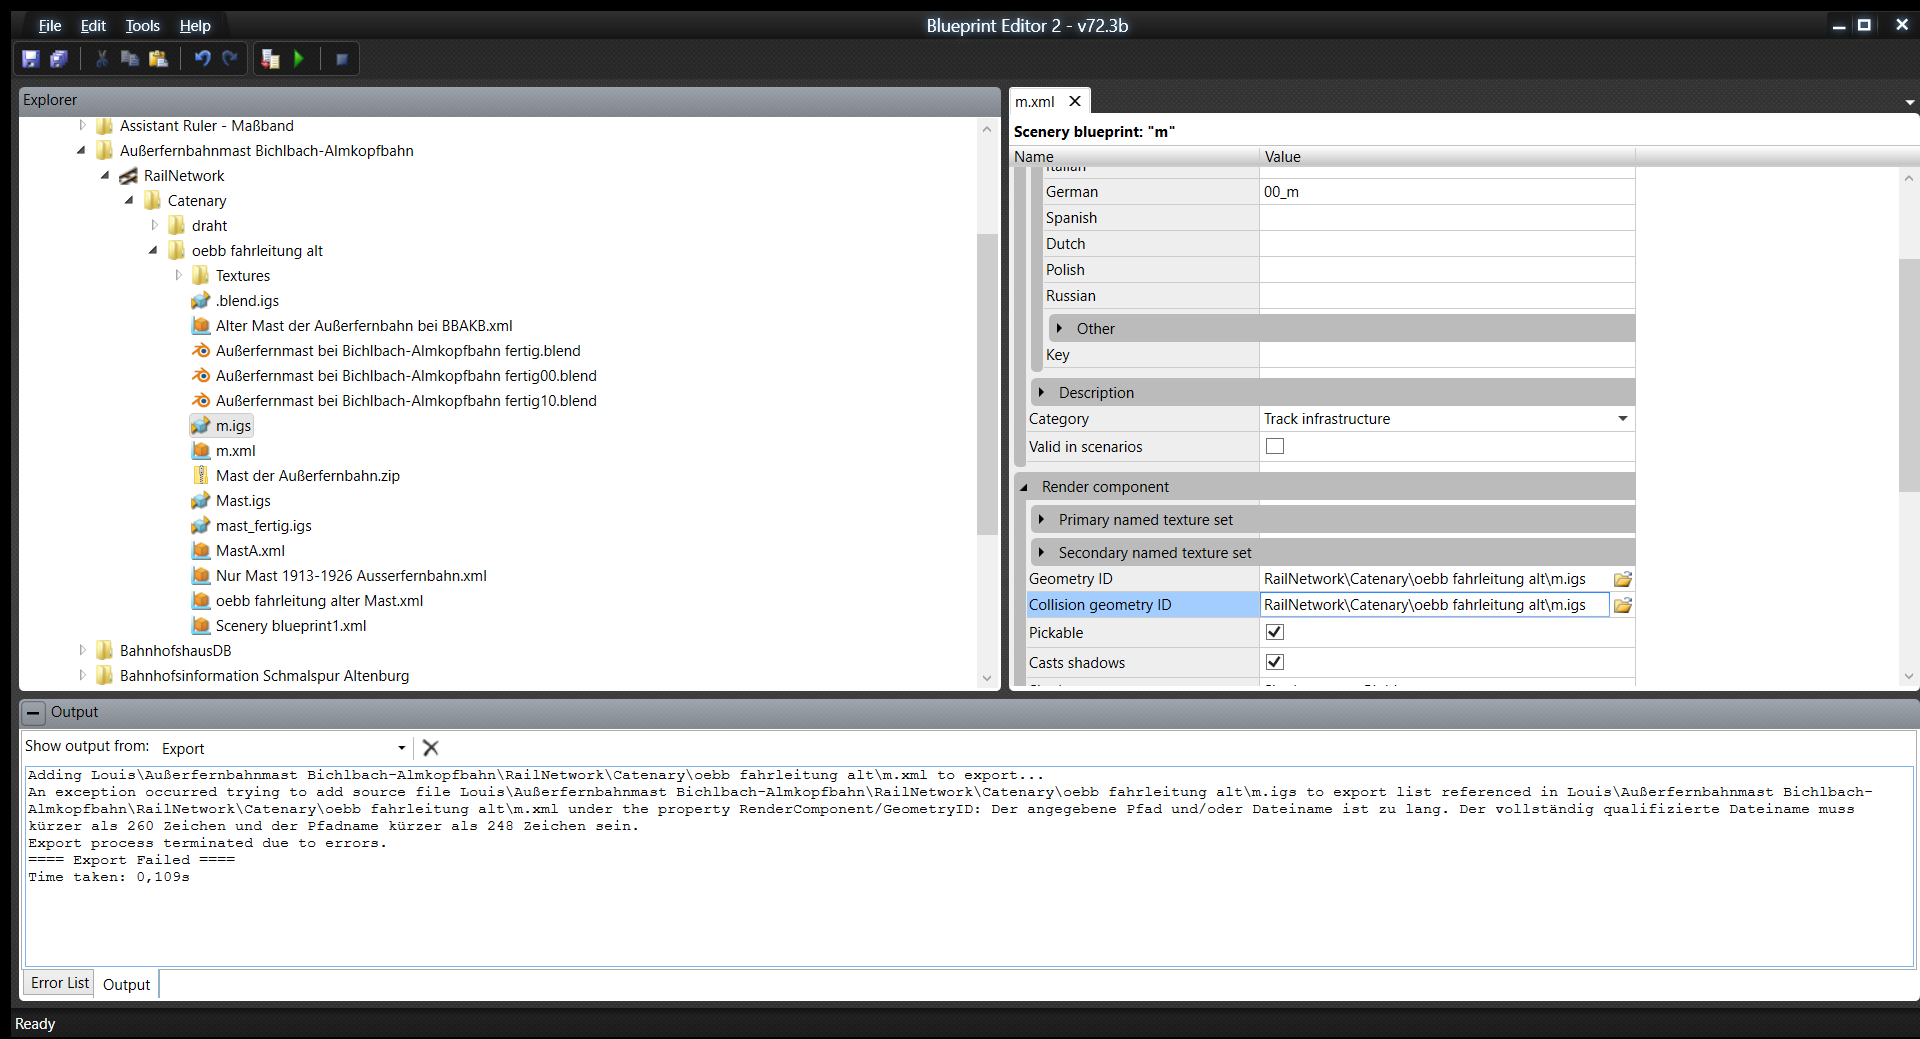Select the Mast.igs file icon
Screen dimensions: 1920x1039
(x=200, y=501)
